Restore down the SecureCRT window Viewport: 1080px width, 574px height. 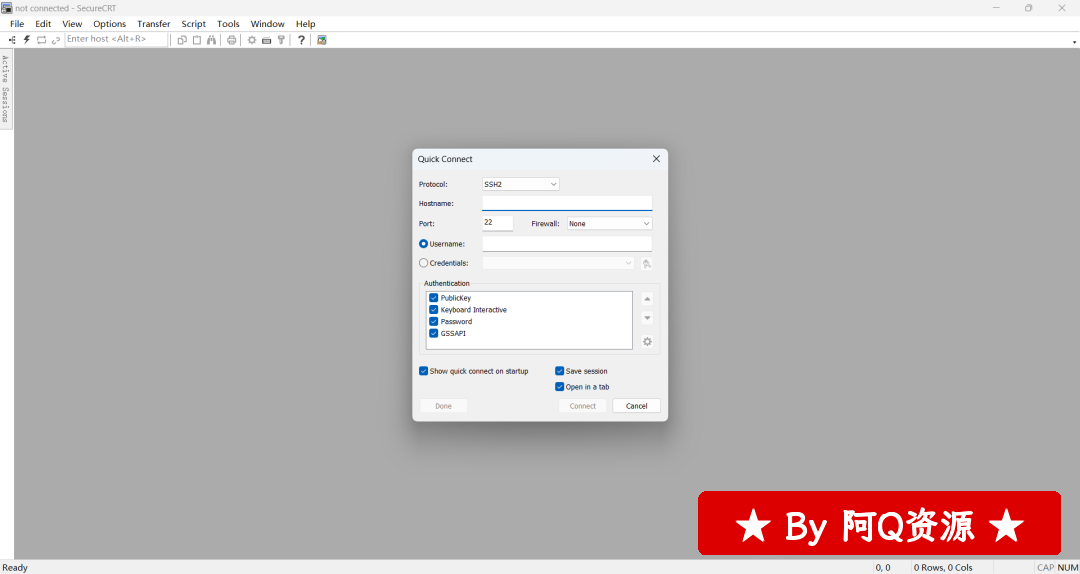pos(1028,8)
